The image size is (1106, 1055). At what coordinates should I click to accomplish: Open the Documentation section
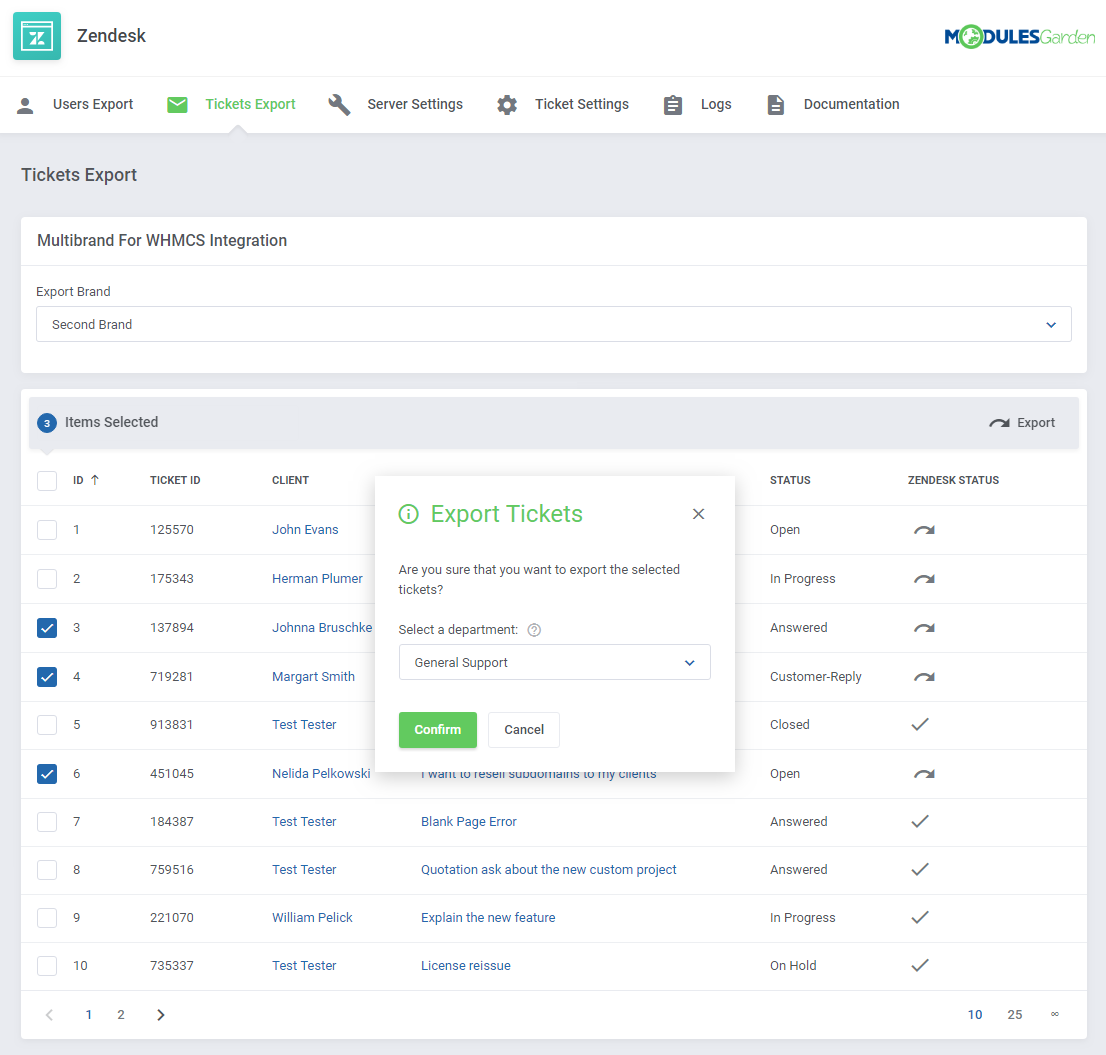pyautogui.click(x=851, y=104)
